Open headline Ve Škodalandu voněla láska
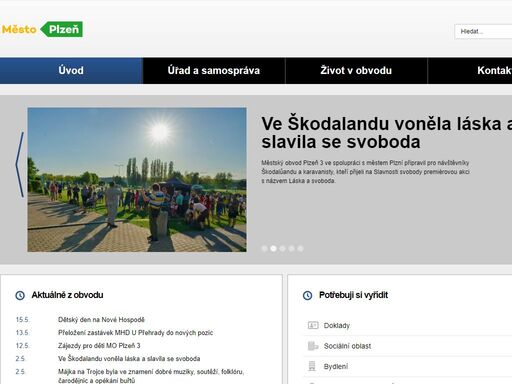512x384 pixels. pos(387,133)
